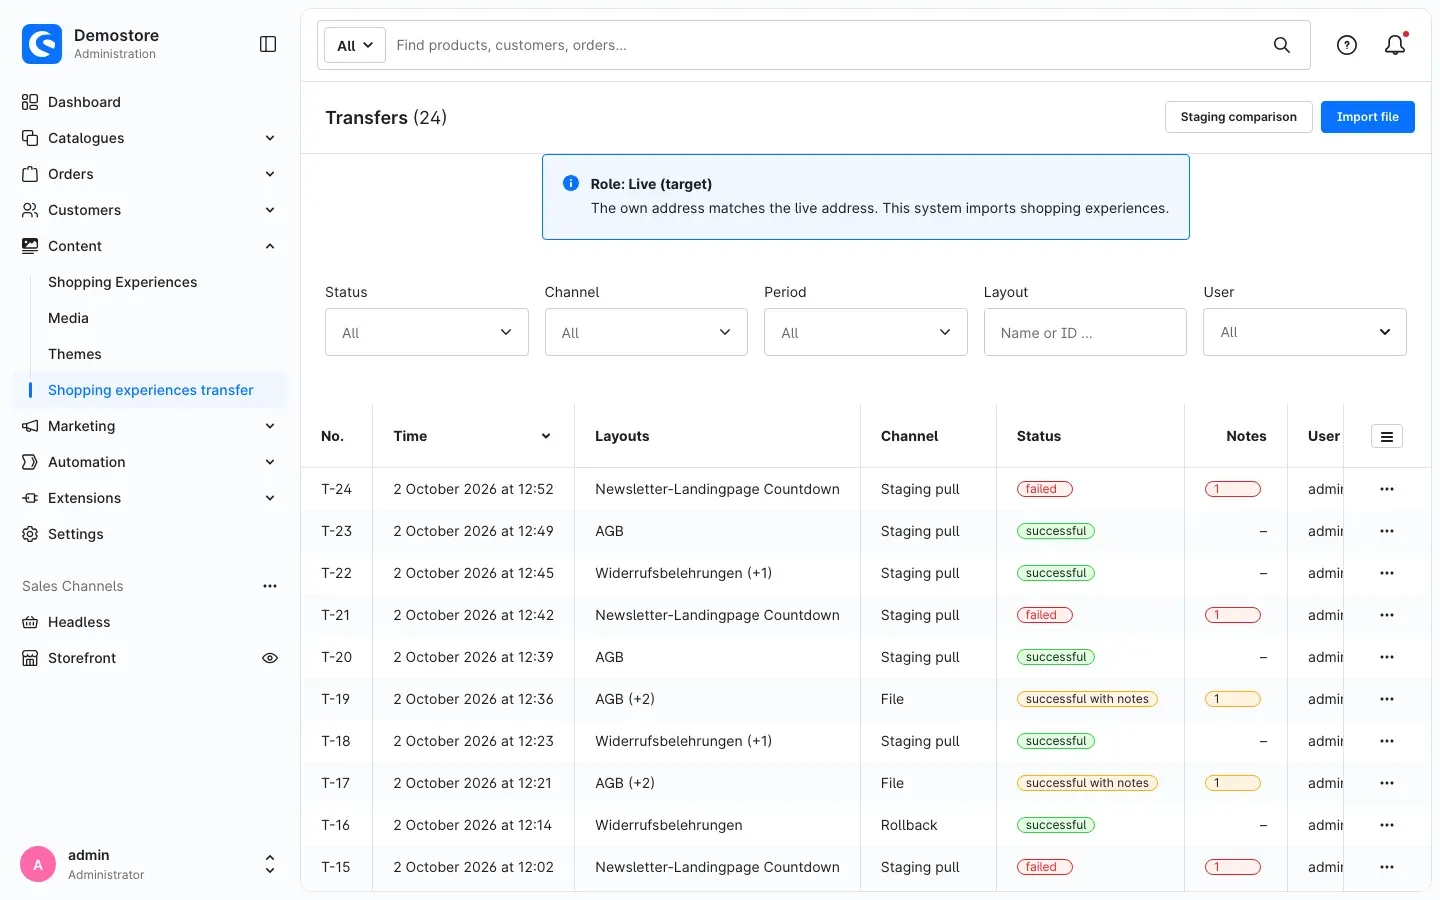Open the Channel filter dropdown
This screenshot has width=1440, height=900.
pyautogui.click(x=646, y=332)
